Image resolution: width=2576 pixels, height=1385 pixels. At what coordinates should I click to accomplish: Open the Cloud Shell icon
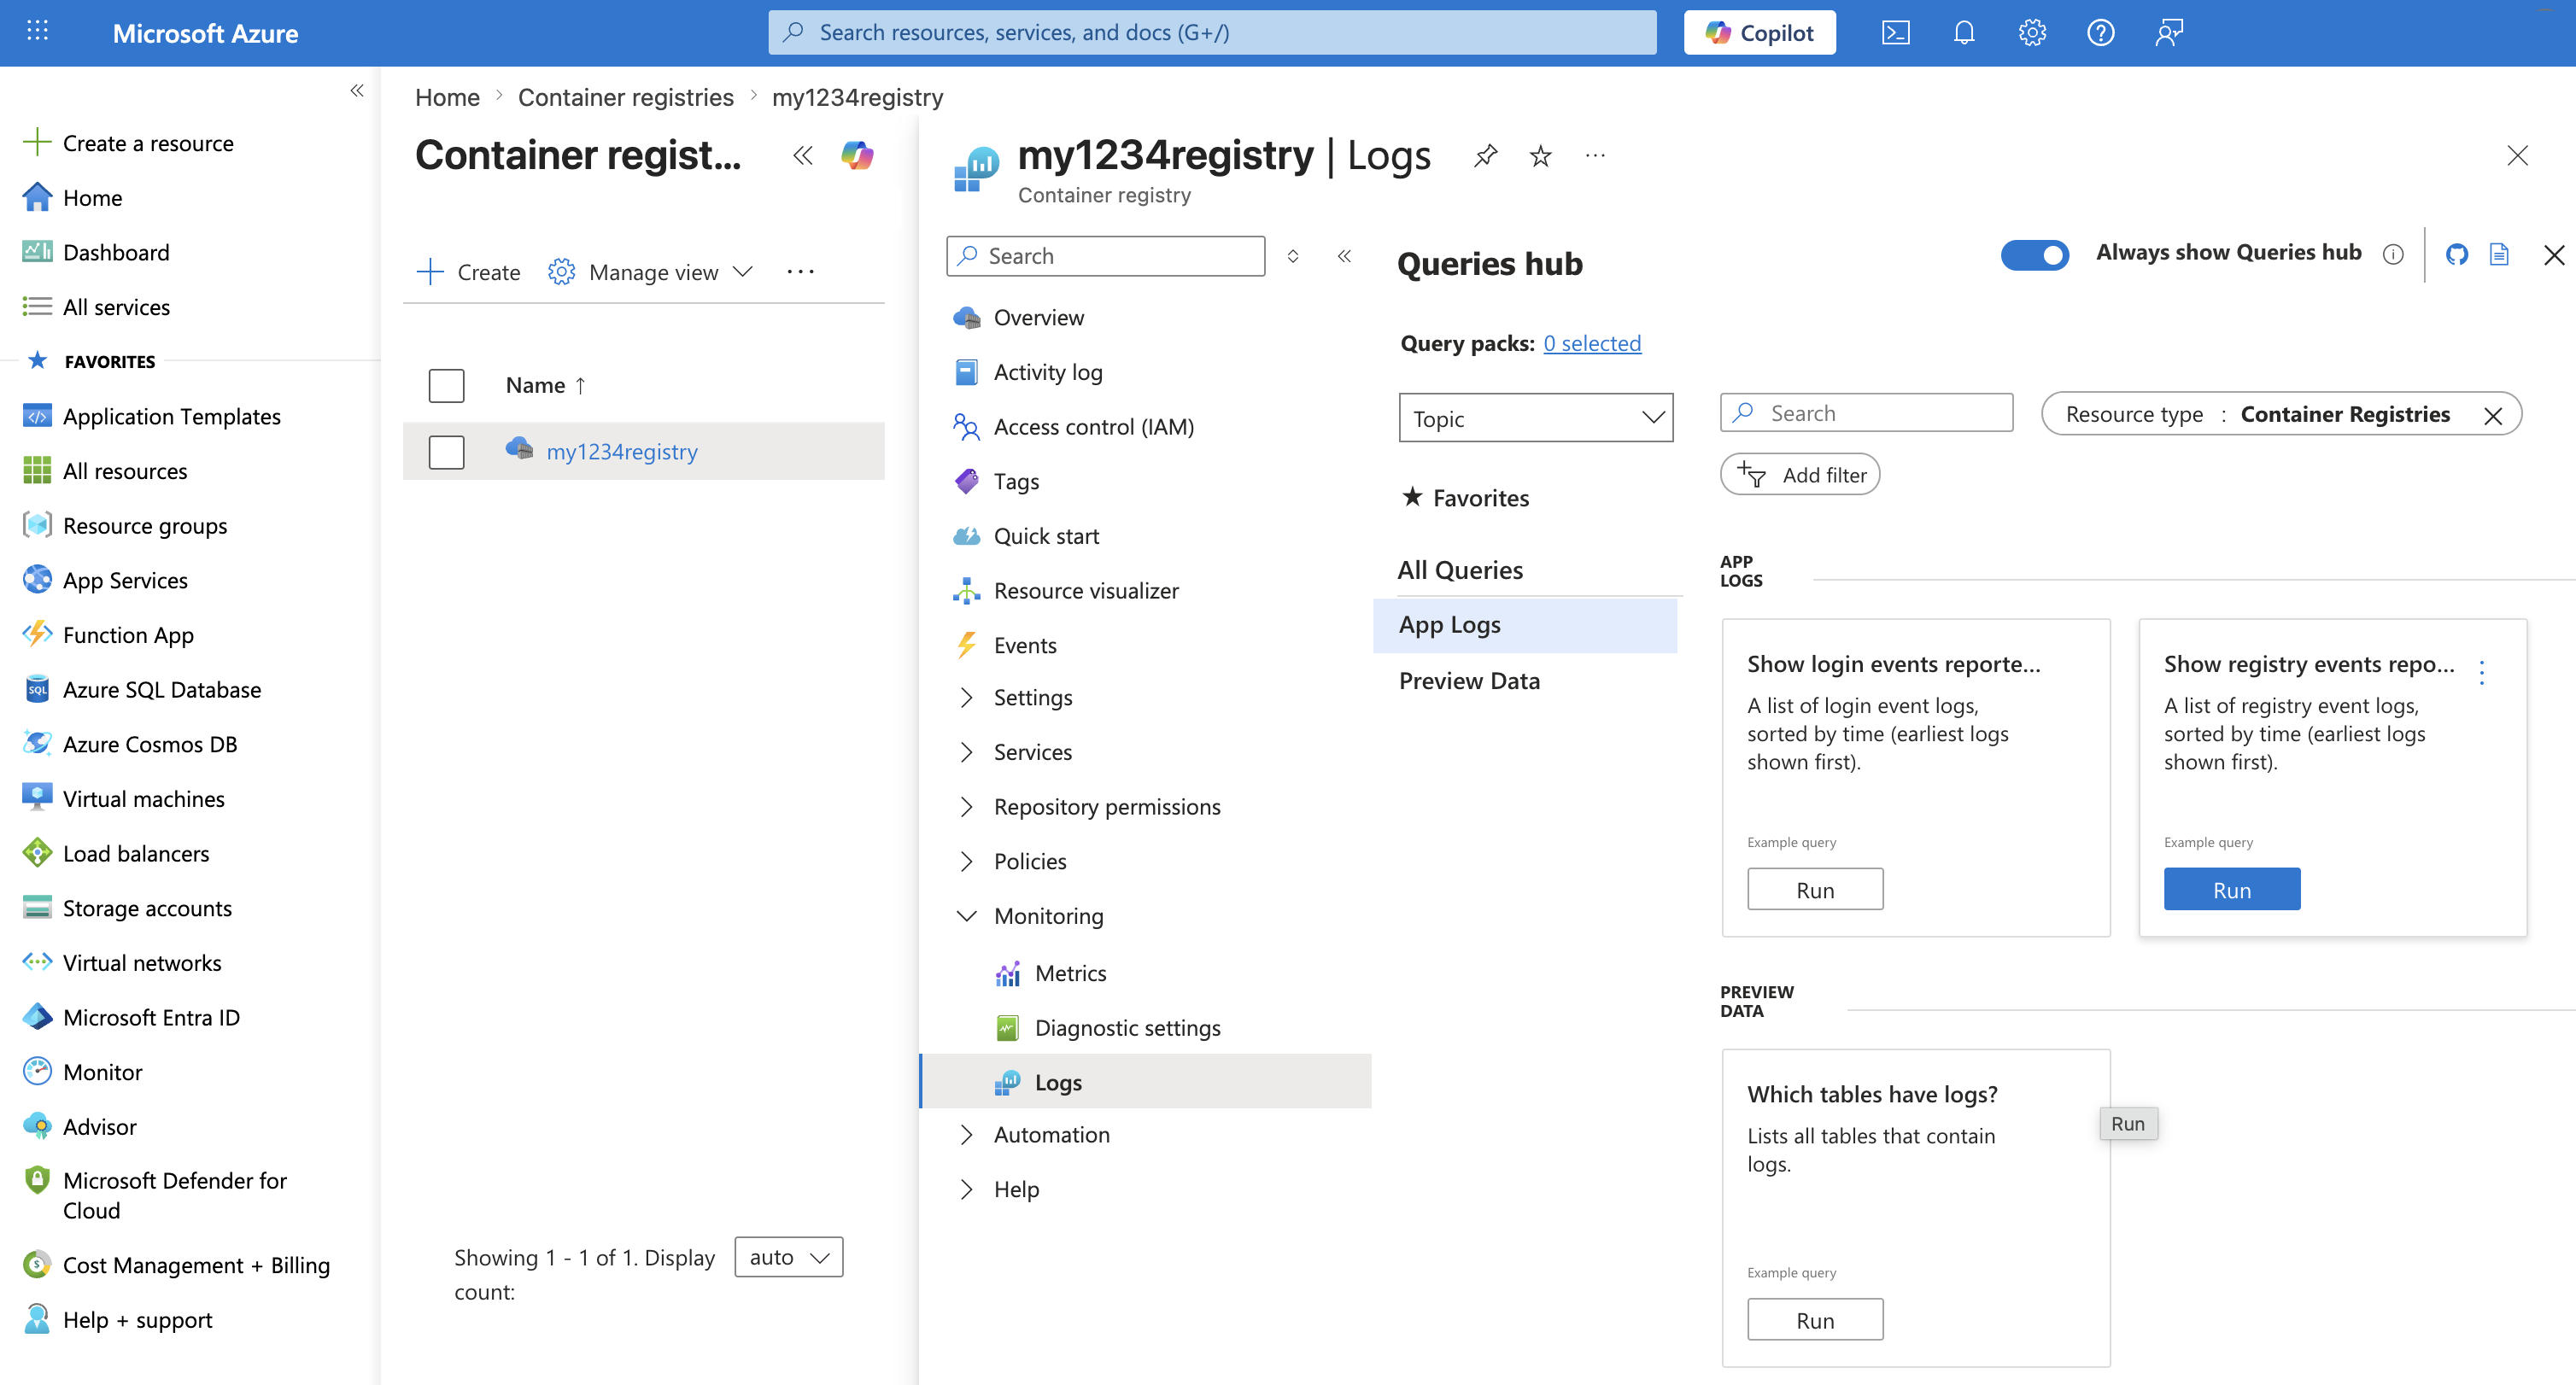click(1895, 33)
